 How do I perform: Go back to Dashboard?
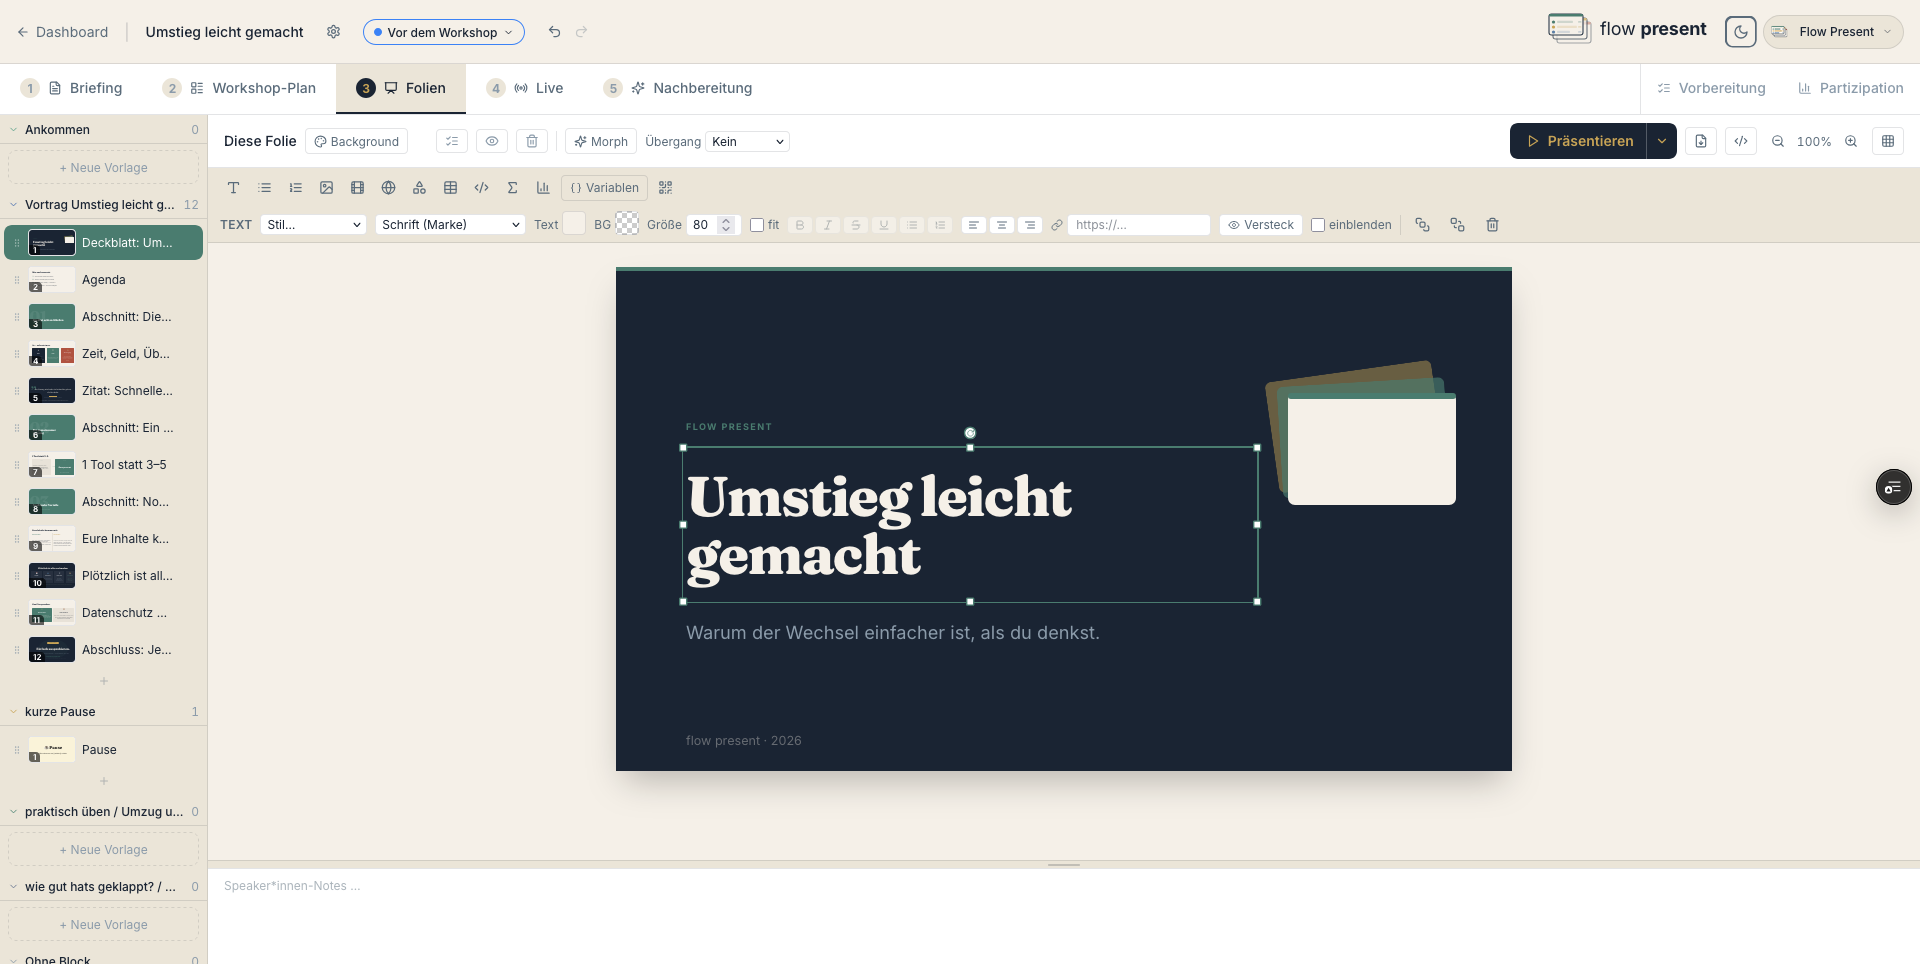(x=62, y=32)
